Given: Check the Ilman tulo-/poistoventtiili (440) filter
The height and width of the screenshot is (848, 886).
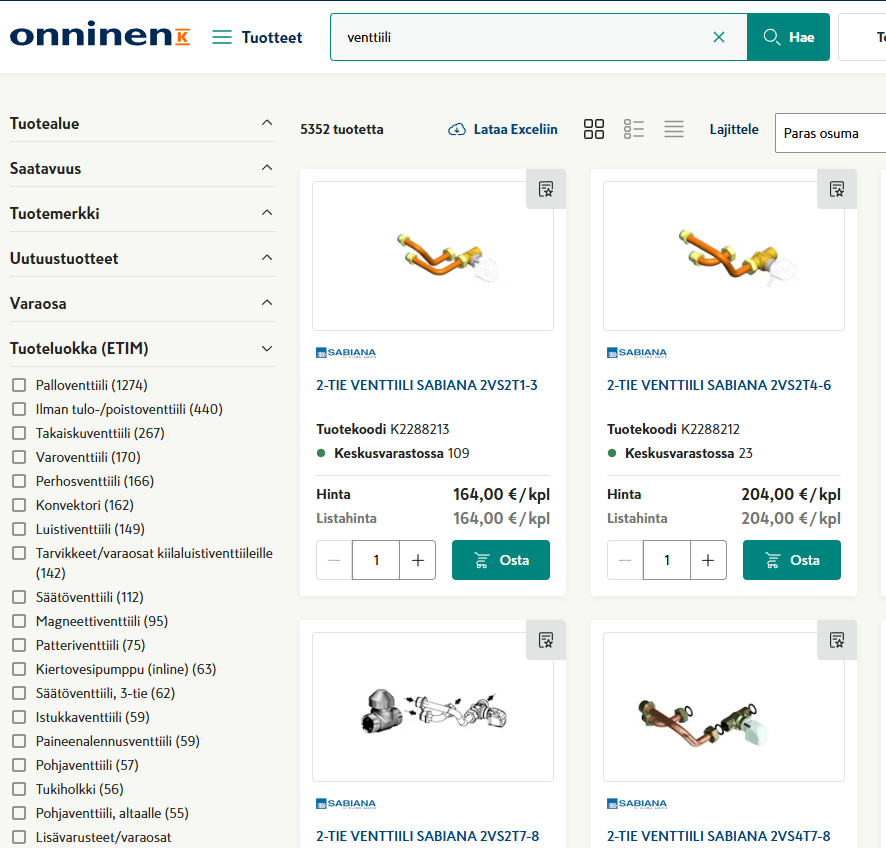Looking at the screenshot, I should coord(19,409).
